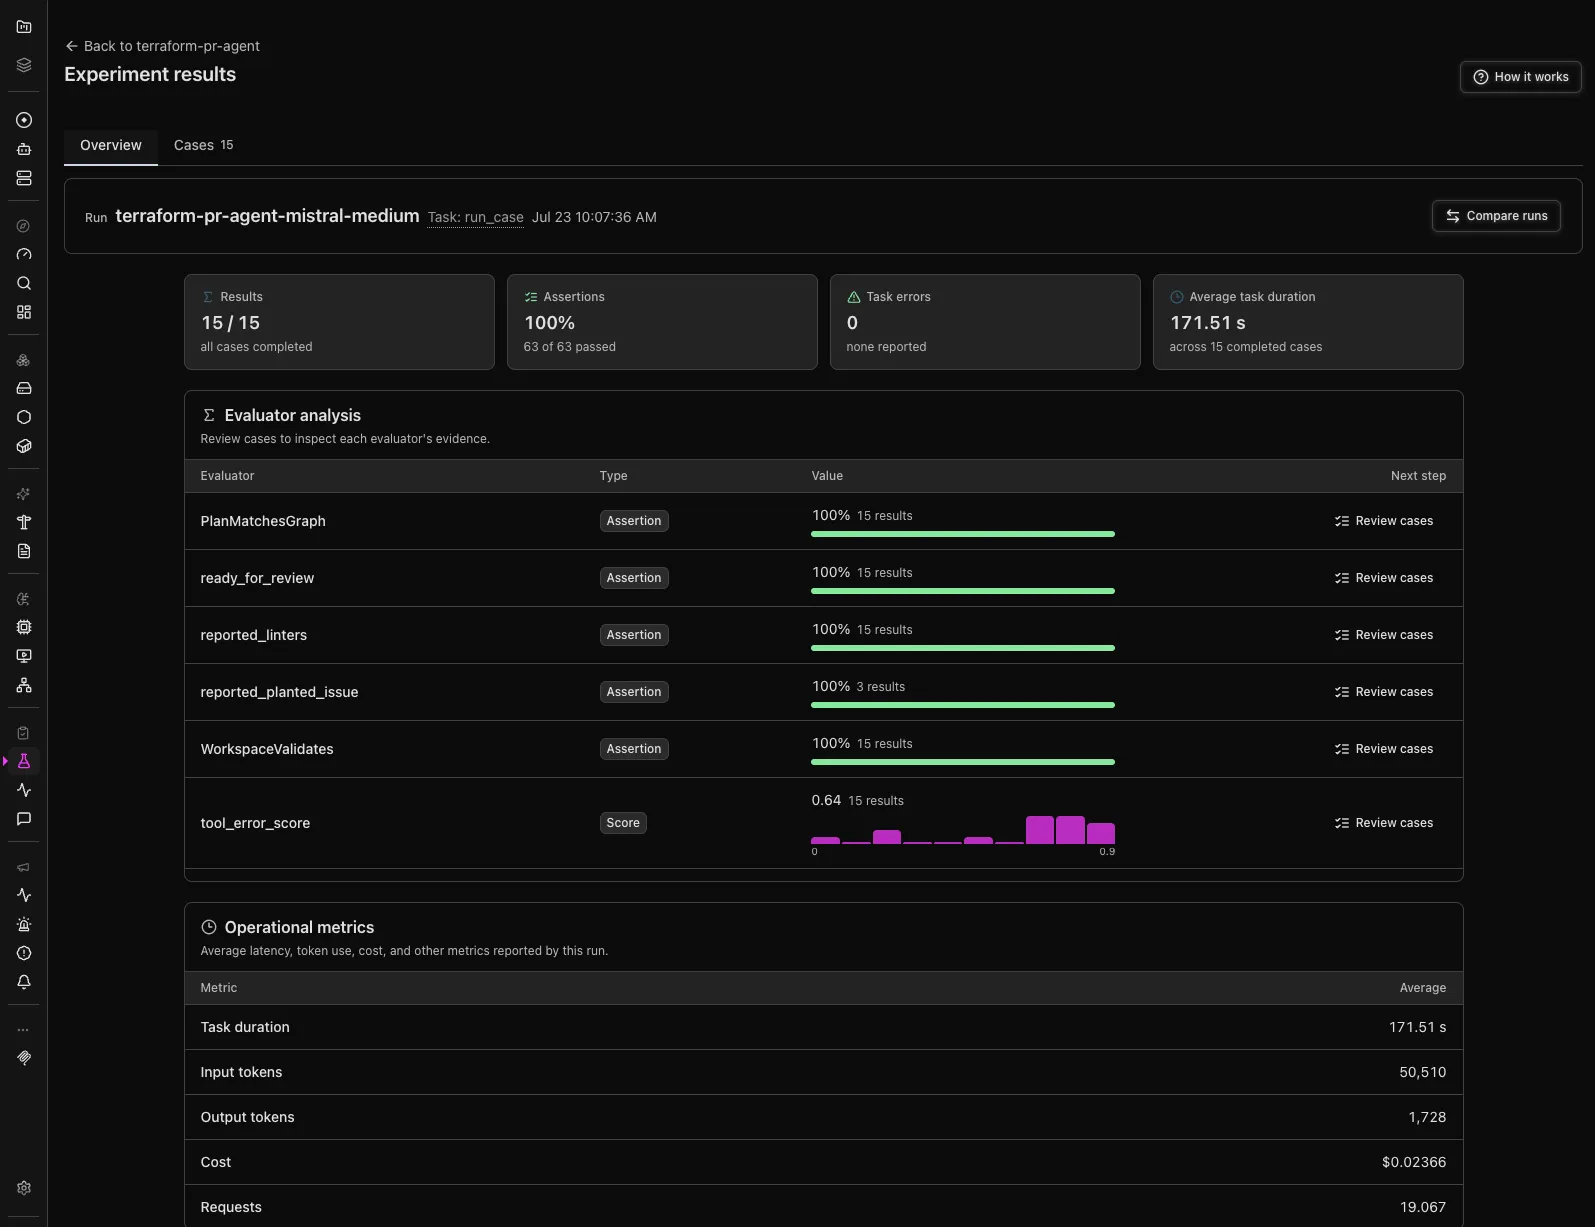This screenshot has width=1595, height=1227.
Task: Open the robot agent sidebar icon
Action: click(x=24, y=149)
